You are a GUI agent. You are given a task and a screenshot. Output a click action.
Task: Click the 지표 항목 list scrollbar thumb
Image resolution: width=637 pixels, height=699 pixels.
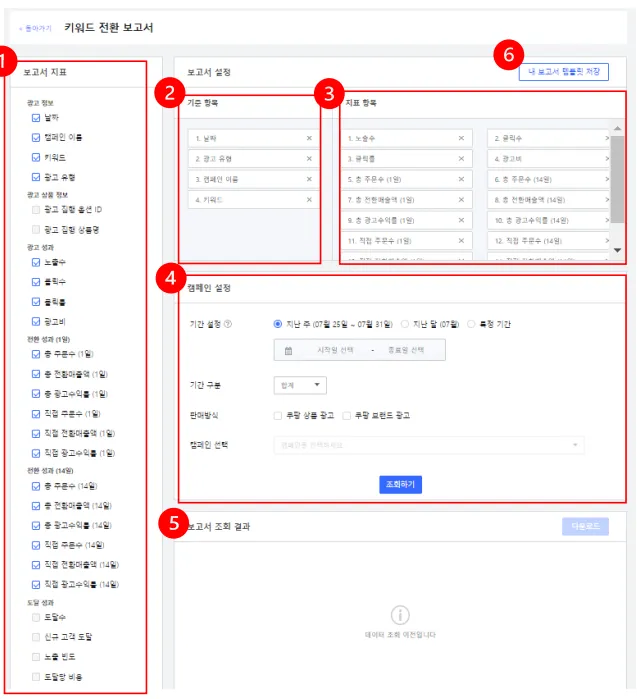coord(617,179)
